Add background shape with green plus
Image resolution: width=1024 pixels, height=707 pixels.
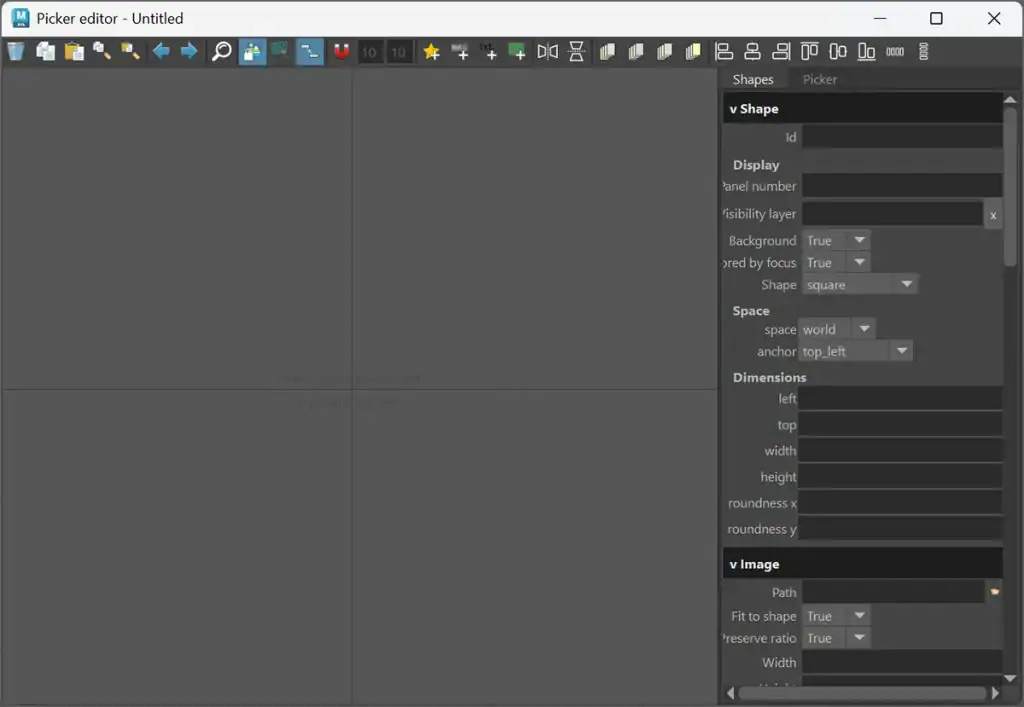[x=517, y=51]
